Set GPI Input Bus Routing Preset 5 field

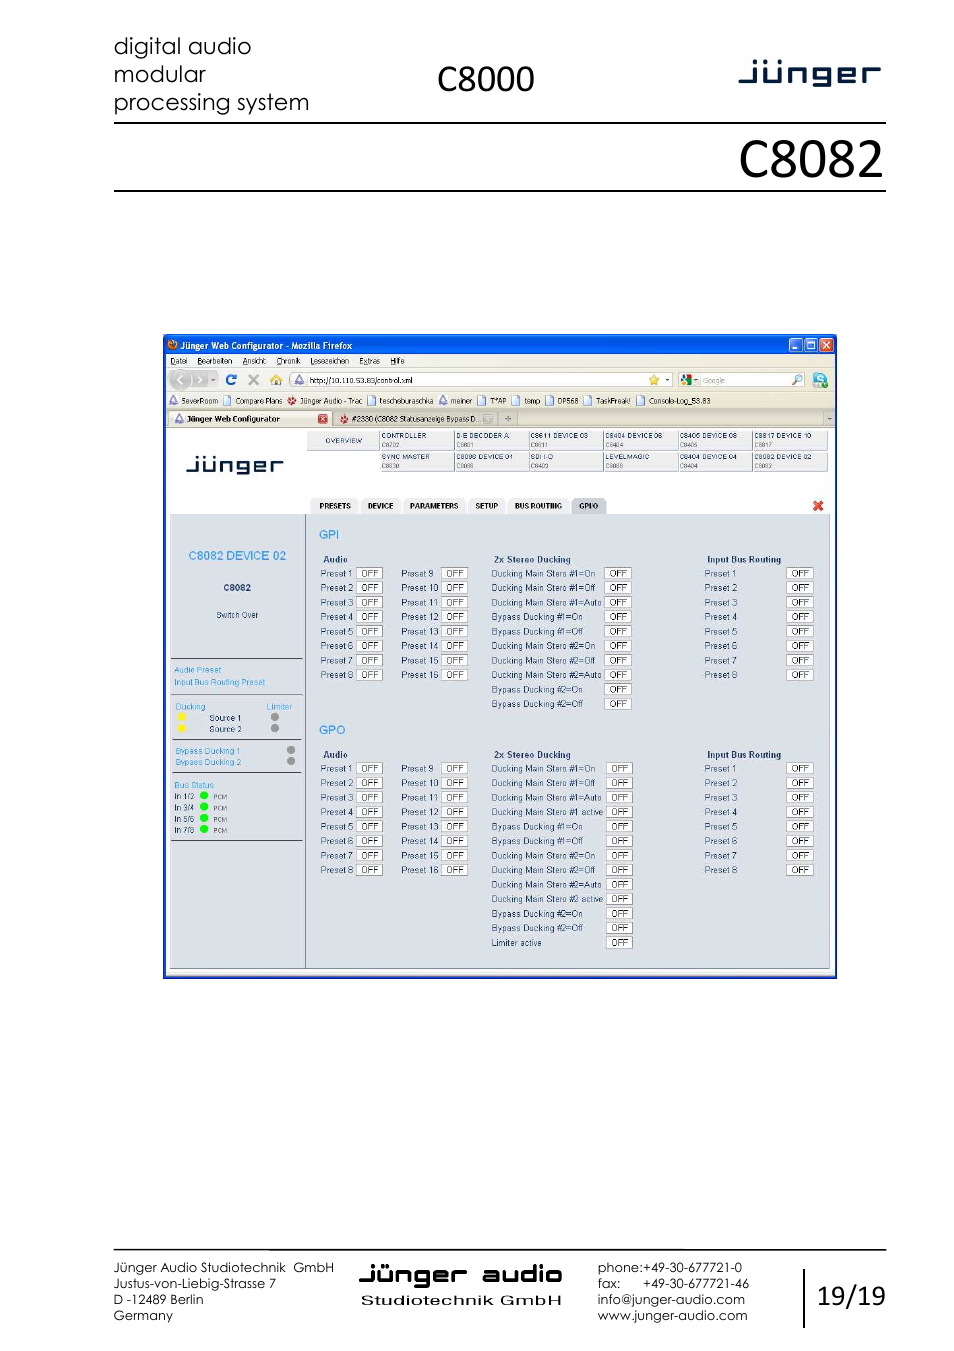point(800,632)
